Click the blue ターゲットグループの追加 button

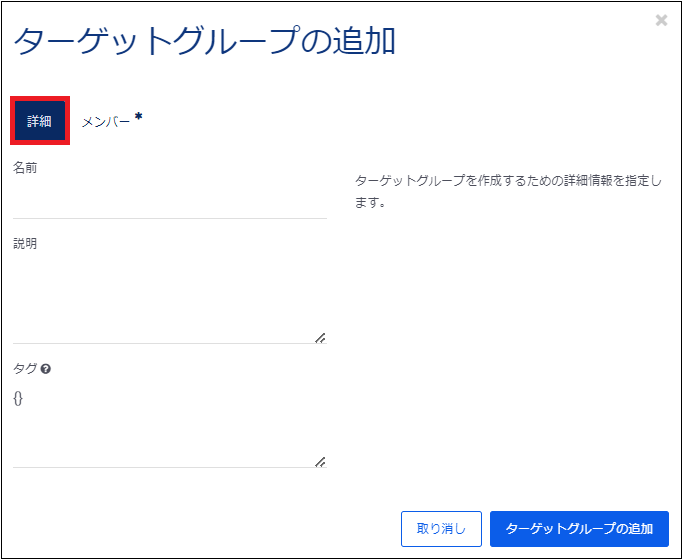[579, 529]
